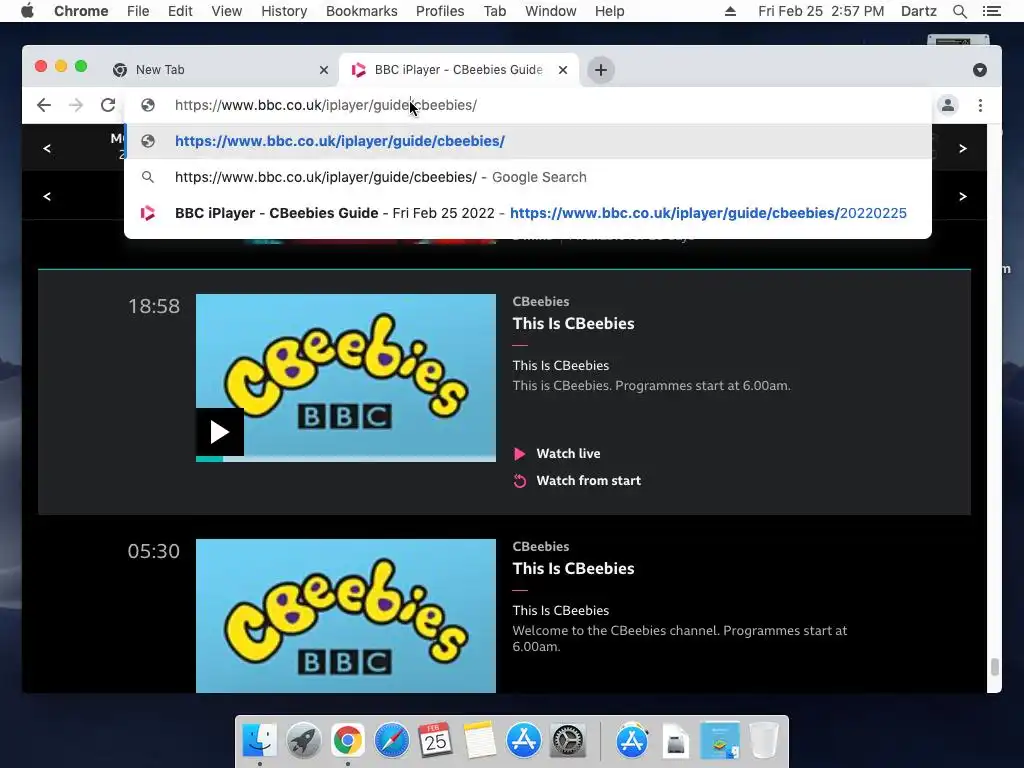Image resolution: width=1024 pixels, height=768 pixels.
Task: Click the 05:30 time label
Action: (x=153, y=551)
